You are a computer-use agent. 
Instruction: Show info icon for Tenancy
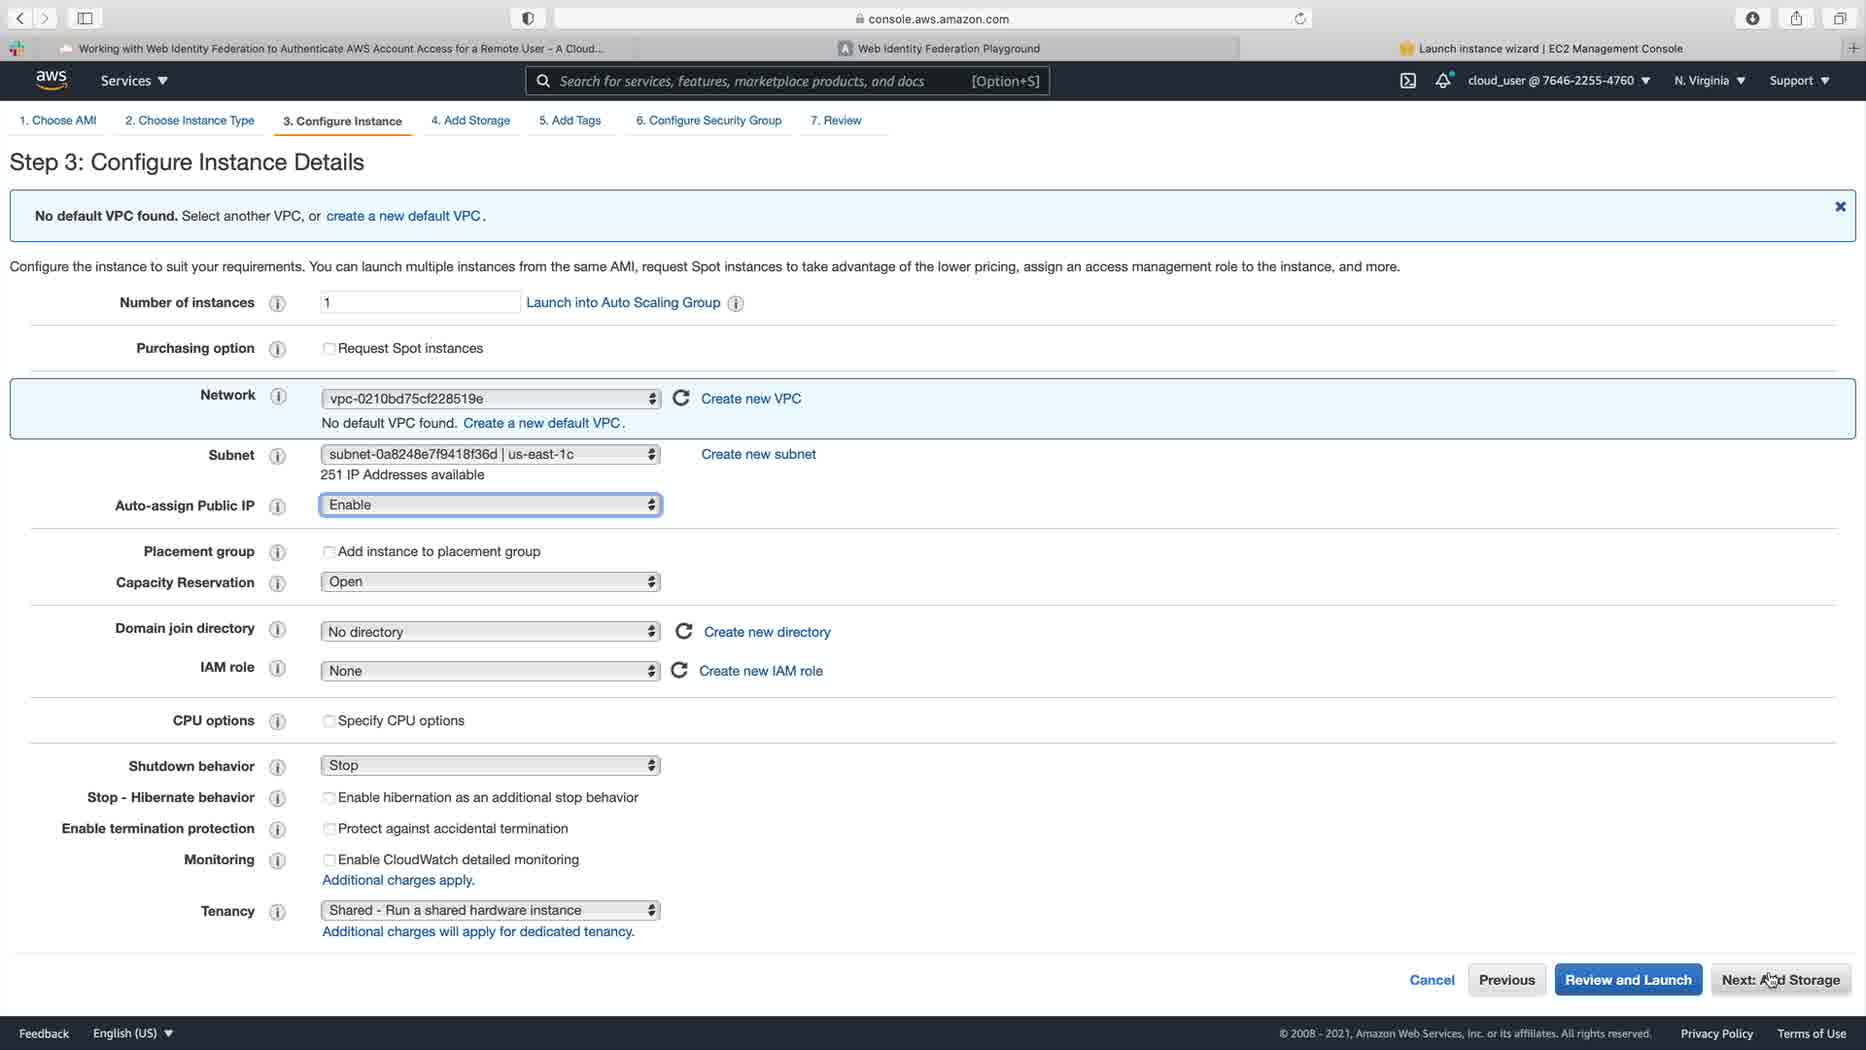coord(278,912)
